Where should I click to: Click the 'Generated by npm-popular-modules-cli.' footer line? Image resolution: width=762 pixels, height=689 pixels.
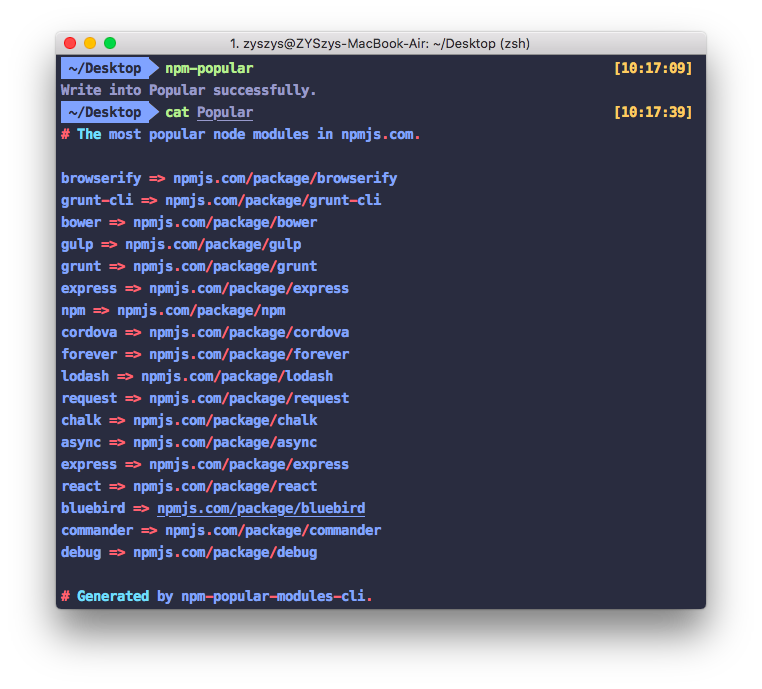click(x=217, y=596)
